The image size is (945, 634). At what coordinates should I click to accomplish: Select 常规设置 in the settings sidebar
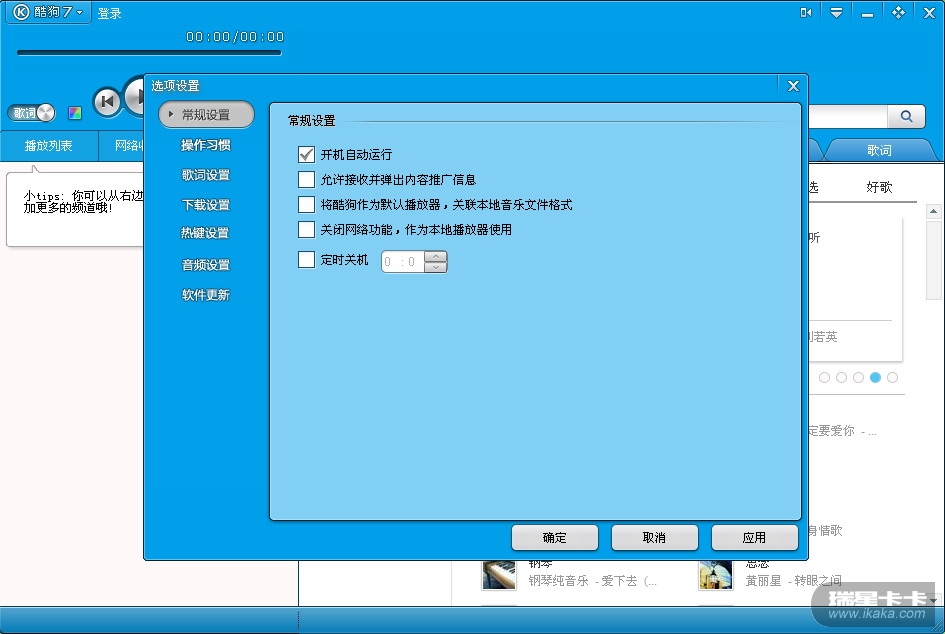click(206, 115)
